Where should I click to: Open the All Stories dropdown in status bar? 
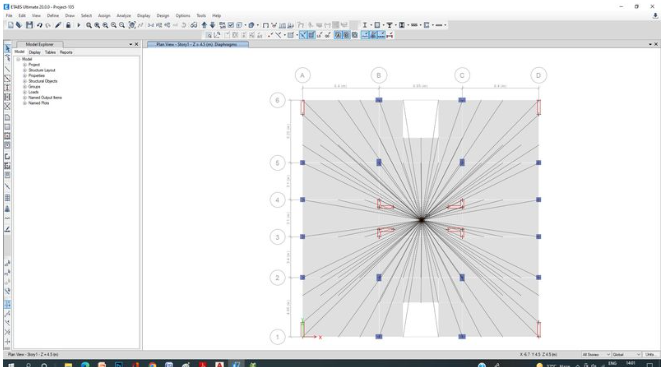tap(596, 354)
